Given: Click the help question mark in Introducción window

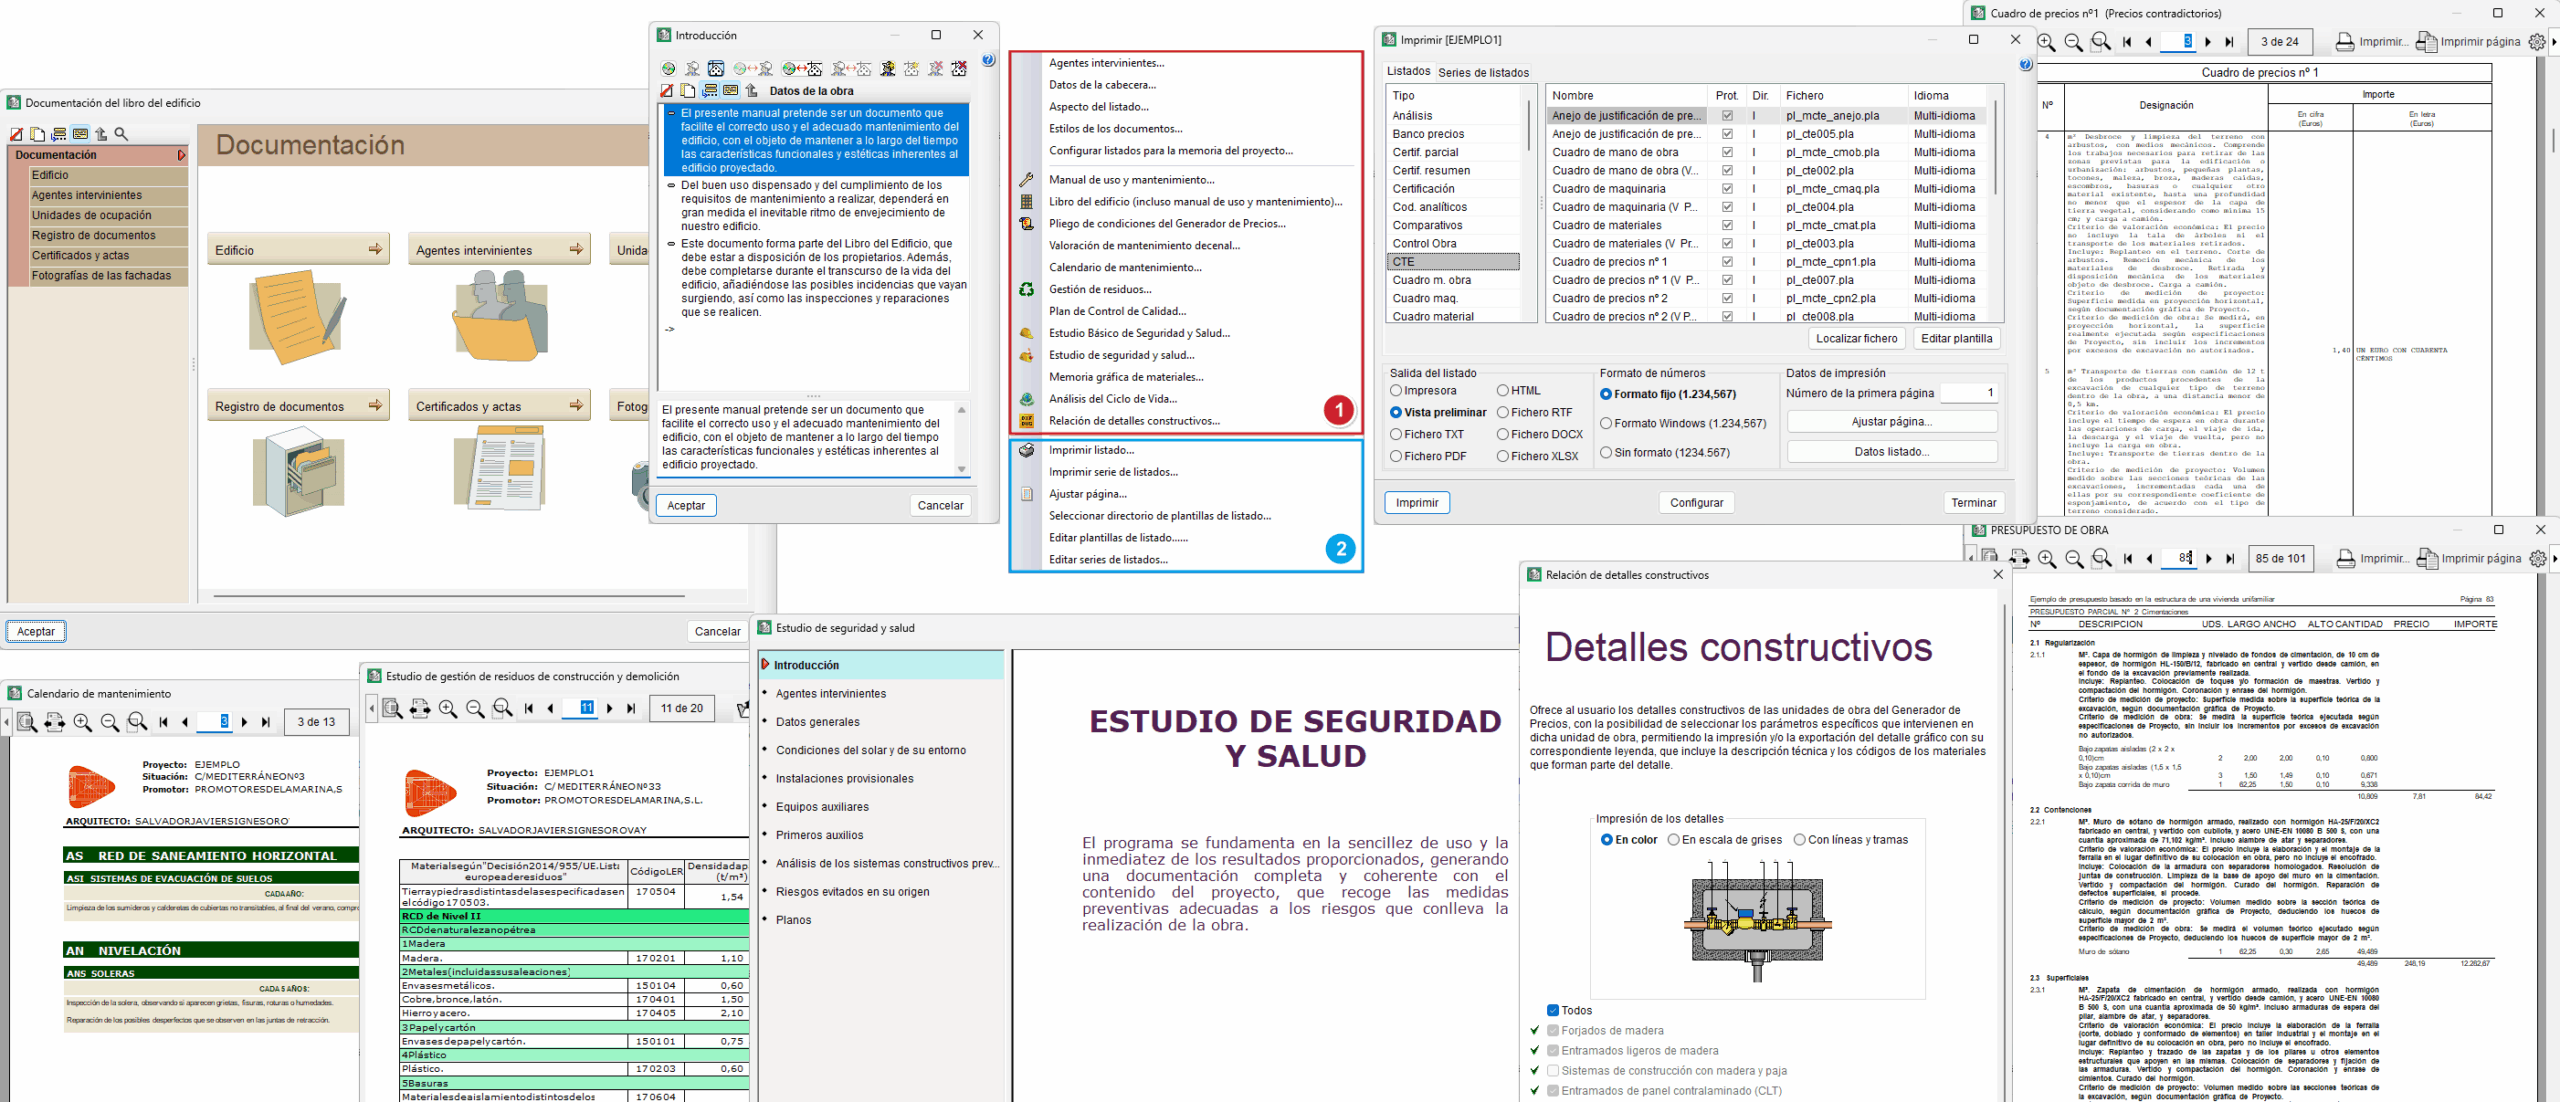Looking at the screenshot, I should [x=988, y=61].
